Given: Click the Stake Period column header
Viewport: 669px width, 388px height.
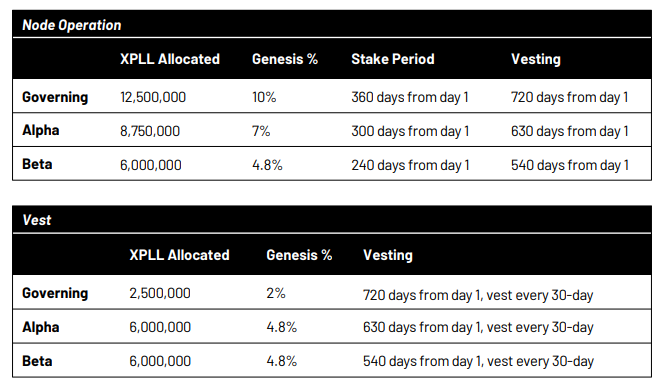Looking at the screenshot, I should point(393,59).
